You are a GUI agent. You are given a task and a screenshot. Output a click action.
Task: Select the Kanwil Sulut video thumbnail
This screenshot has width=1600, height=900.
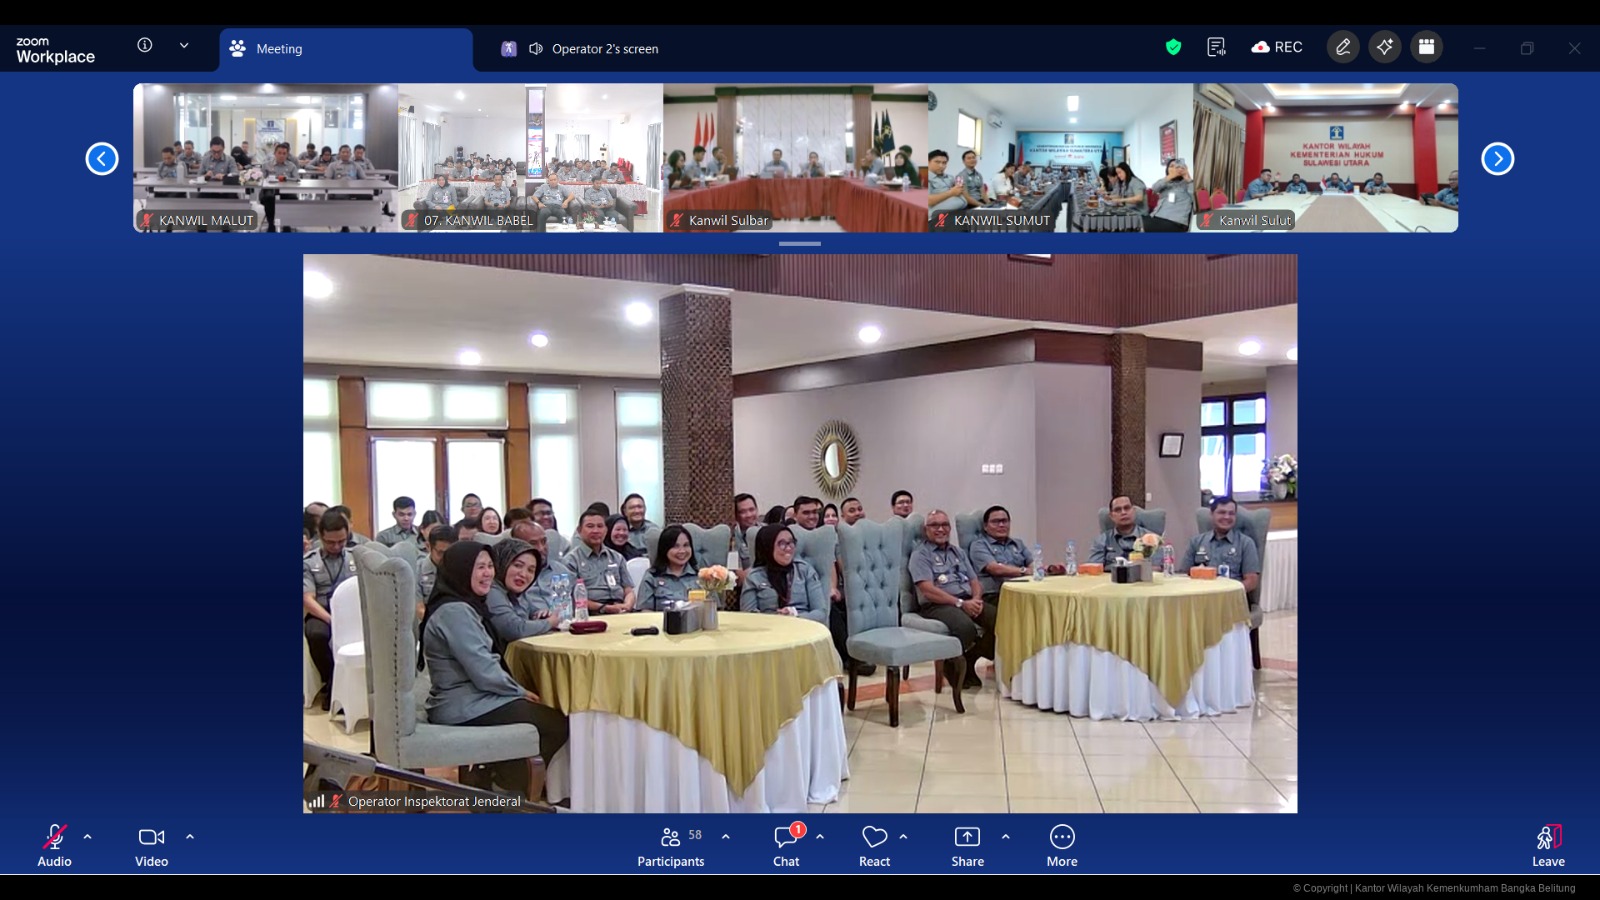click(x=1326, y=158)
